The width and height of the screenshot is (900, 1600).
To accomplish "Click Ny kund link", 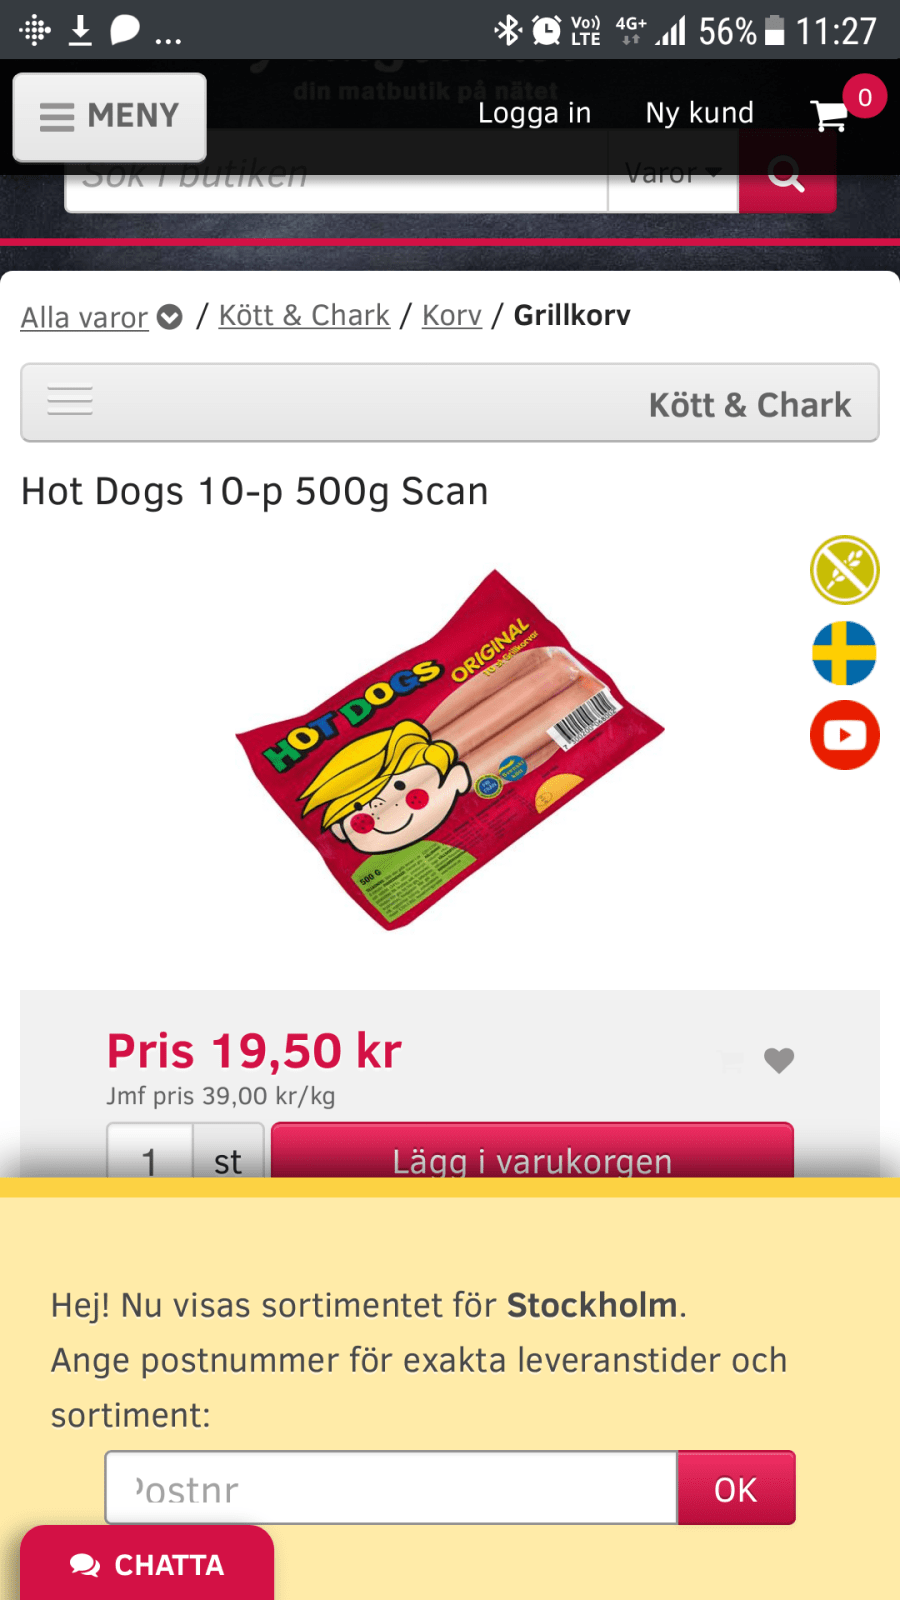I will (700, 113).
